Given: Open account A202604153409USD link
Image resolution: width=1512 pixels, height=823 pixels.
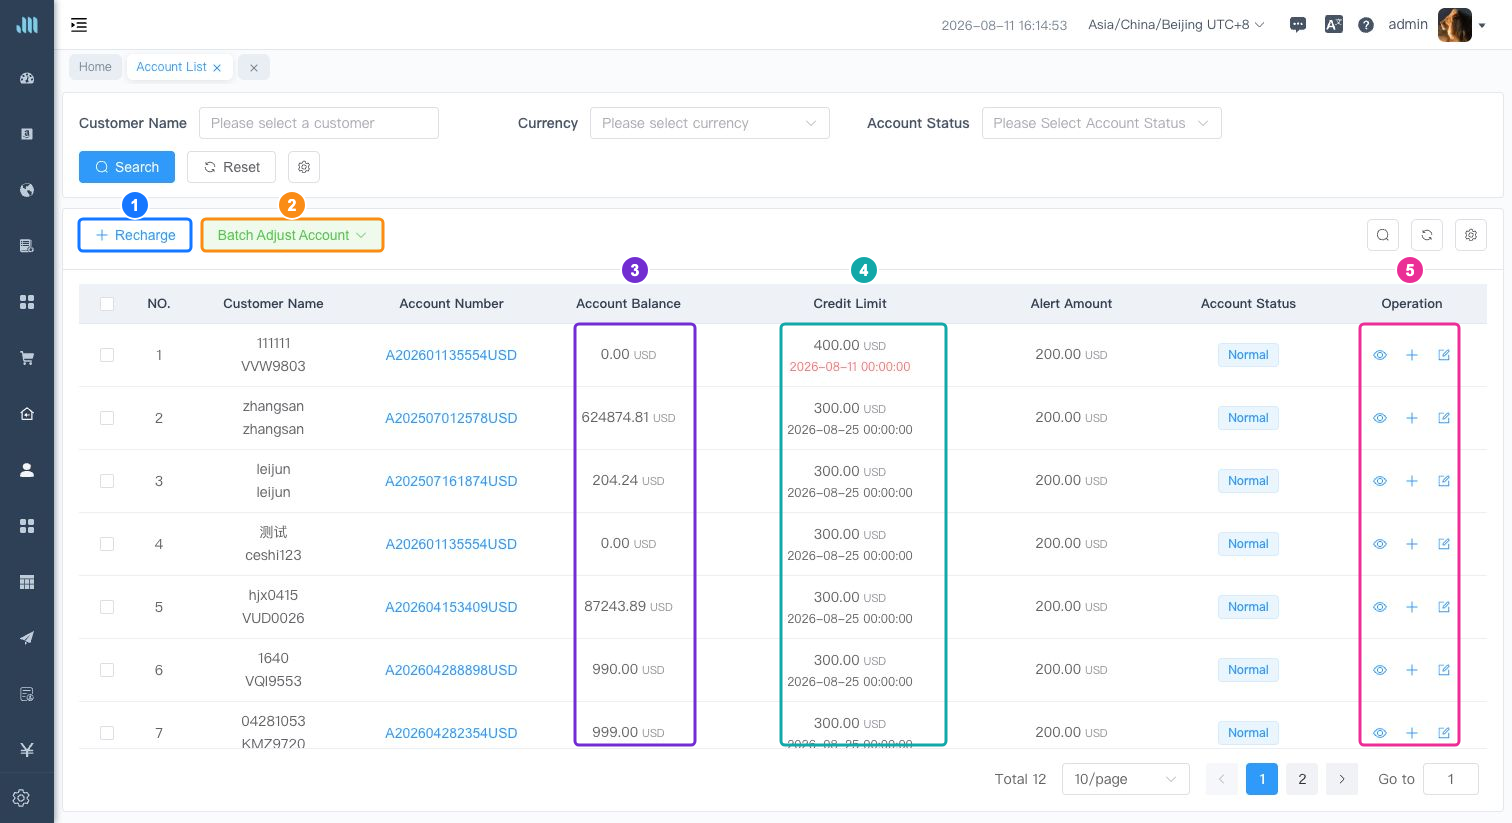Looking at the screenshot, I should tap(451, 607).
